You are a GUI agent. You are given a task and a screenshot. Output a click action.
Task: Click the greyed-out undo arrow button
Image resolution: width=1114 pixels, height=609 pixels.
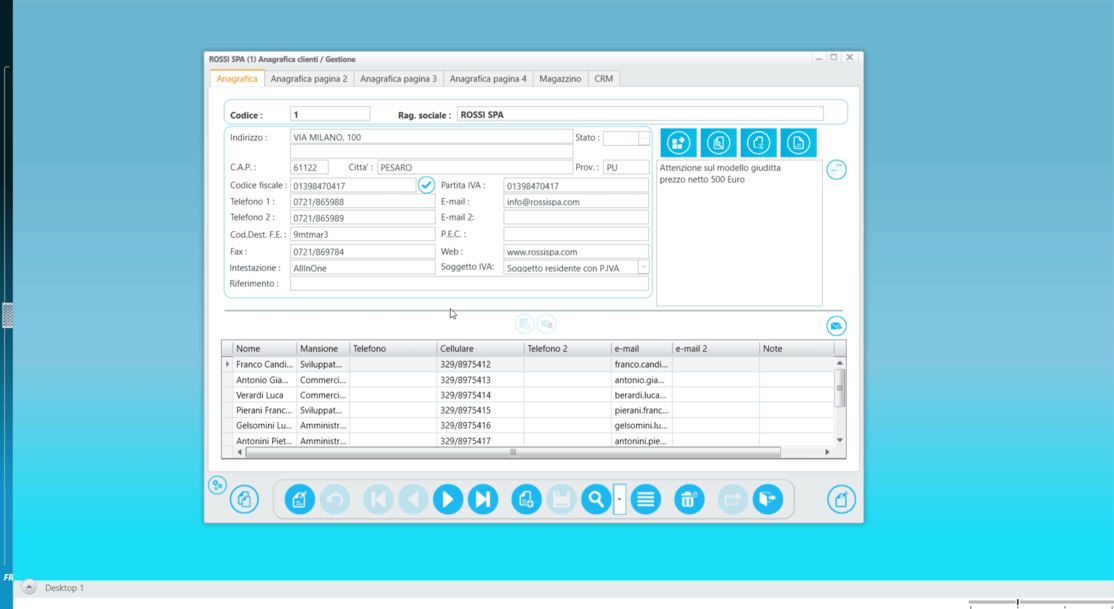335,500
